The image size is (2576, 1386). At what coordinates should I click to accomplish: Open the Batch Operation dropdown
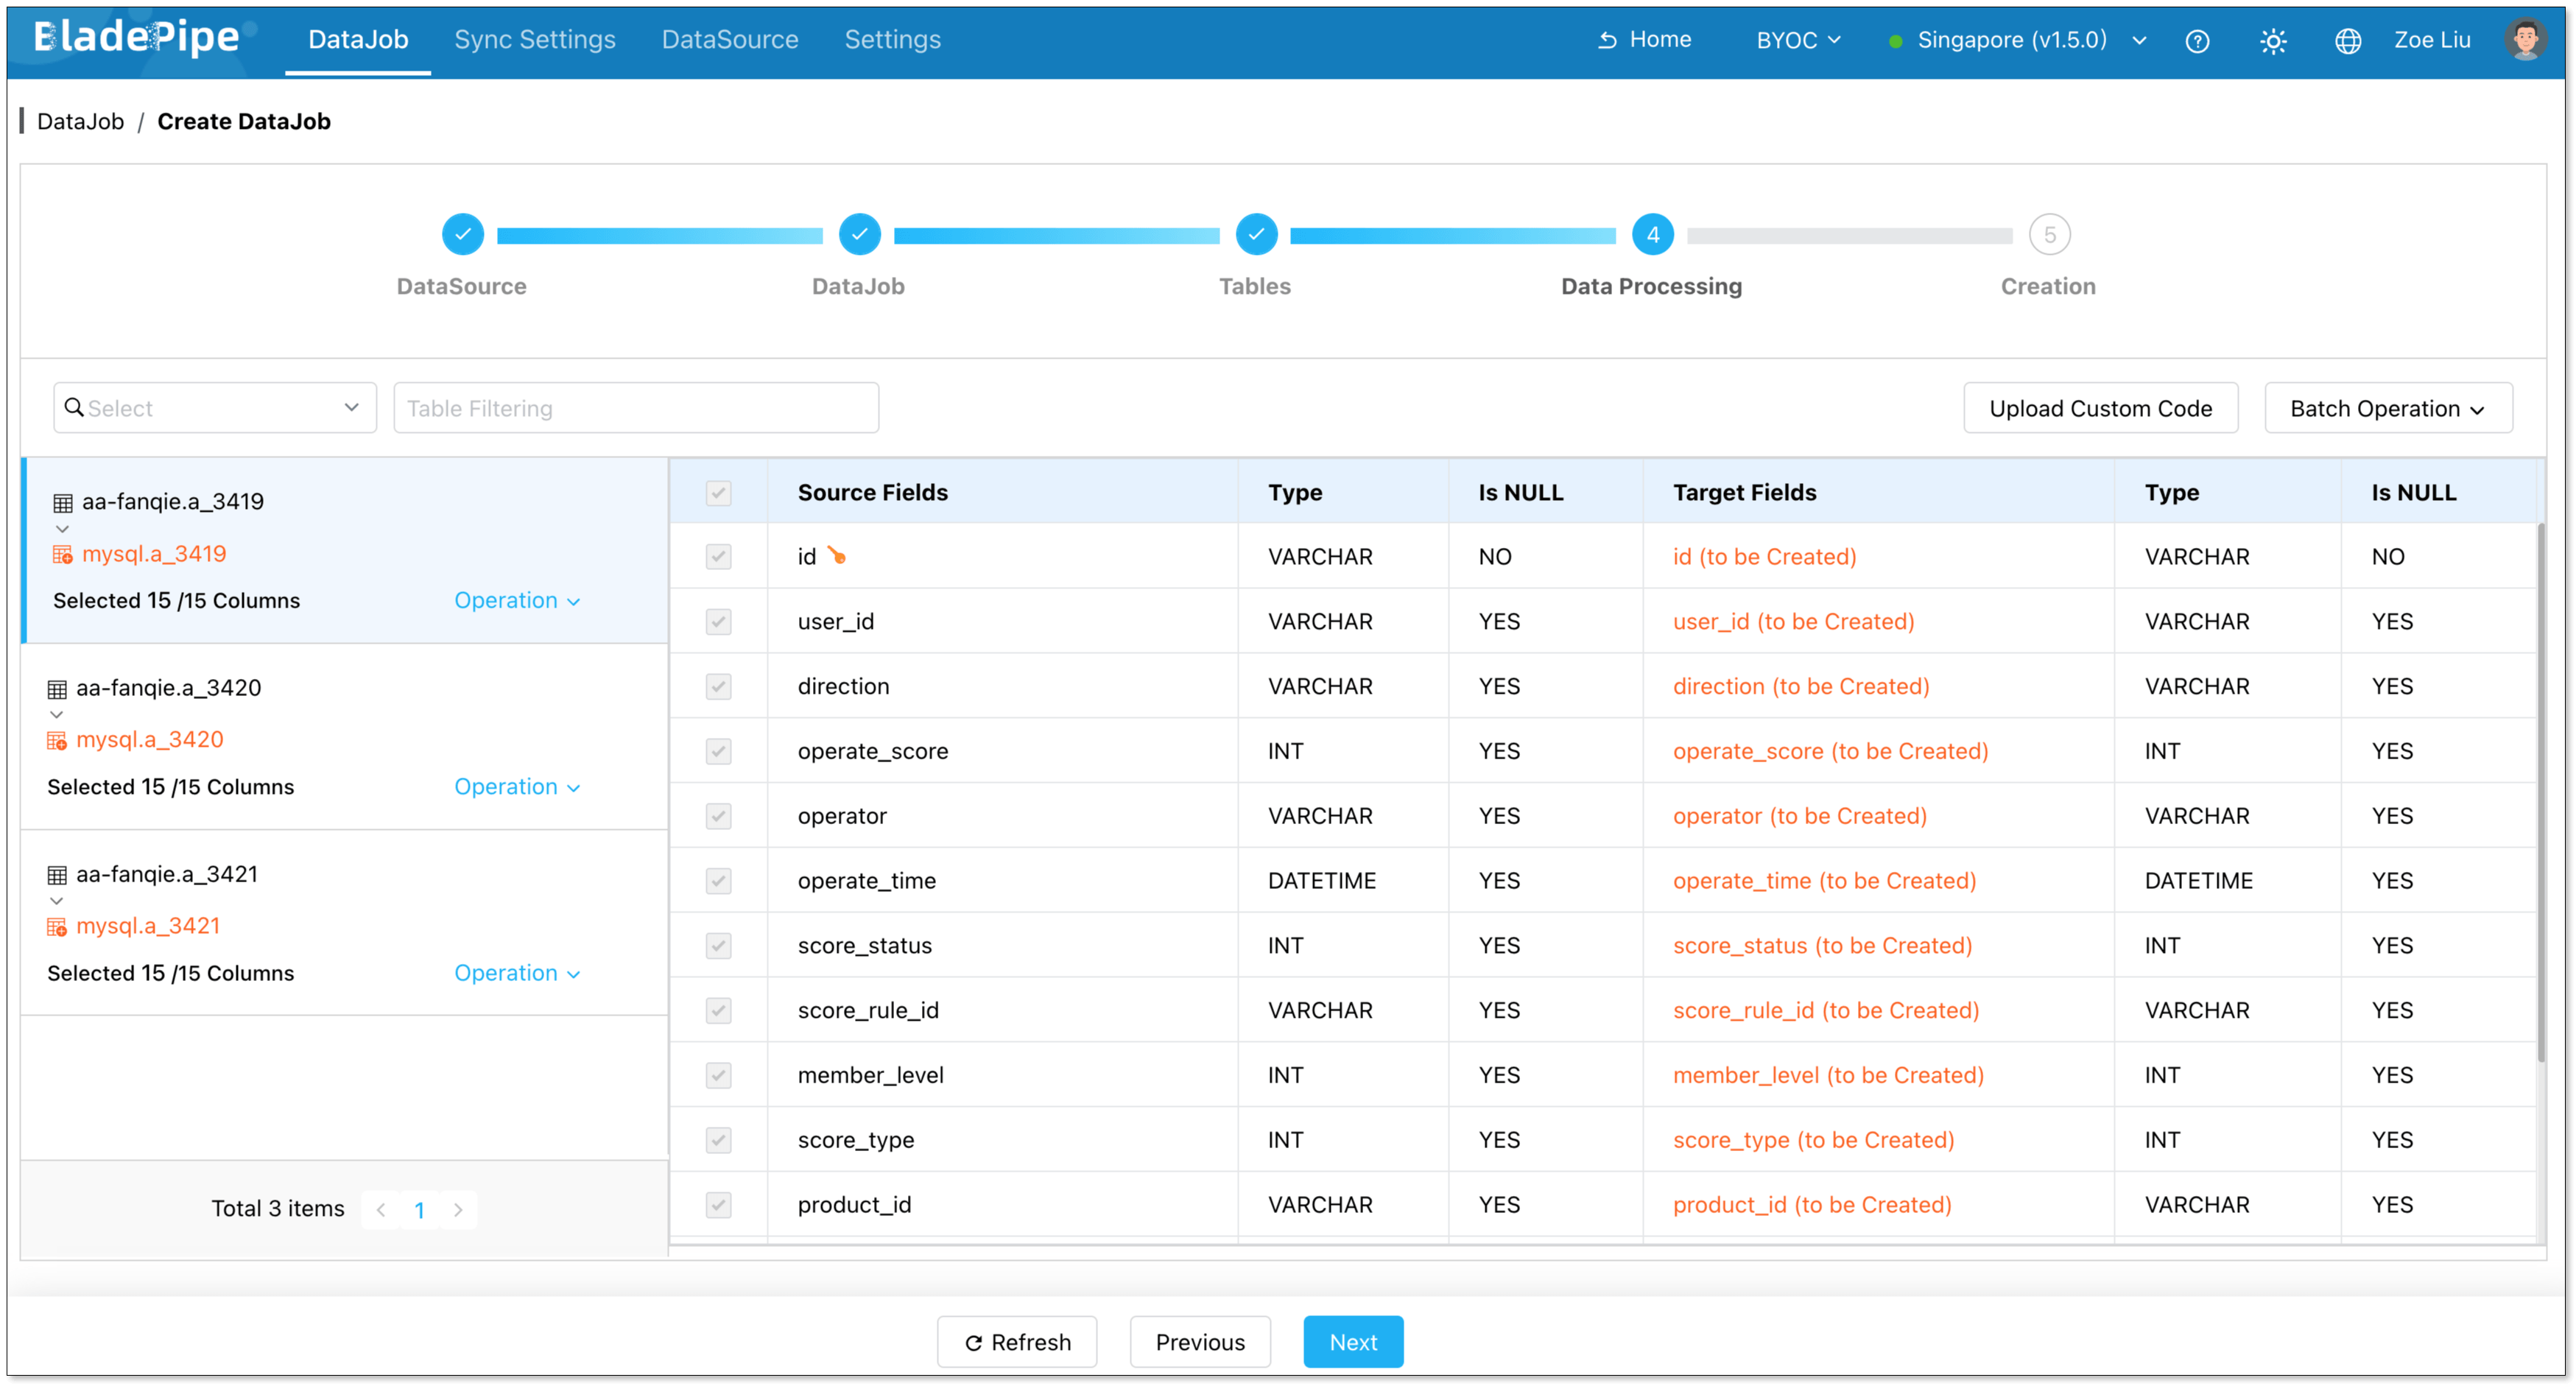2388,408
